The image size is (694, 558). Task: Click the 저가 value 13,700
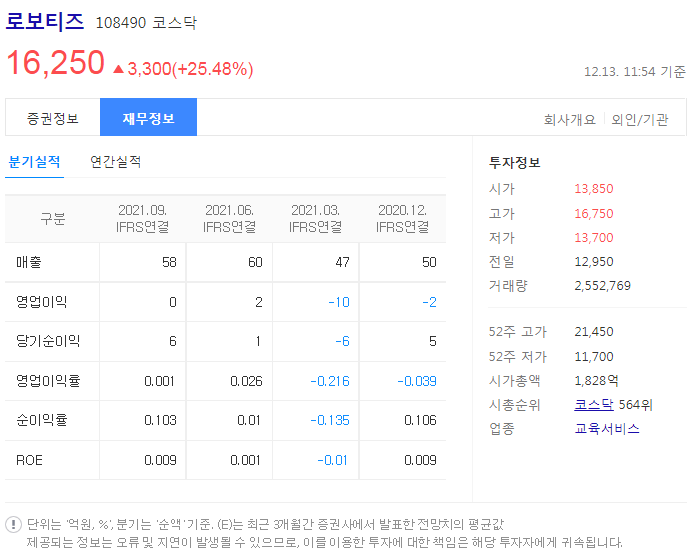tap(594, 238)
